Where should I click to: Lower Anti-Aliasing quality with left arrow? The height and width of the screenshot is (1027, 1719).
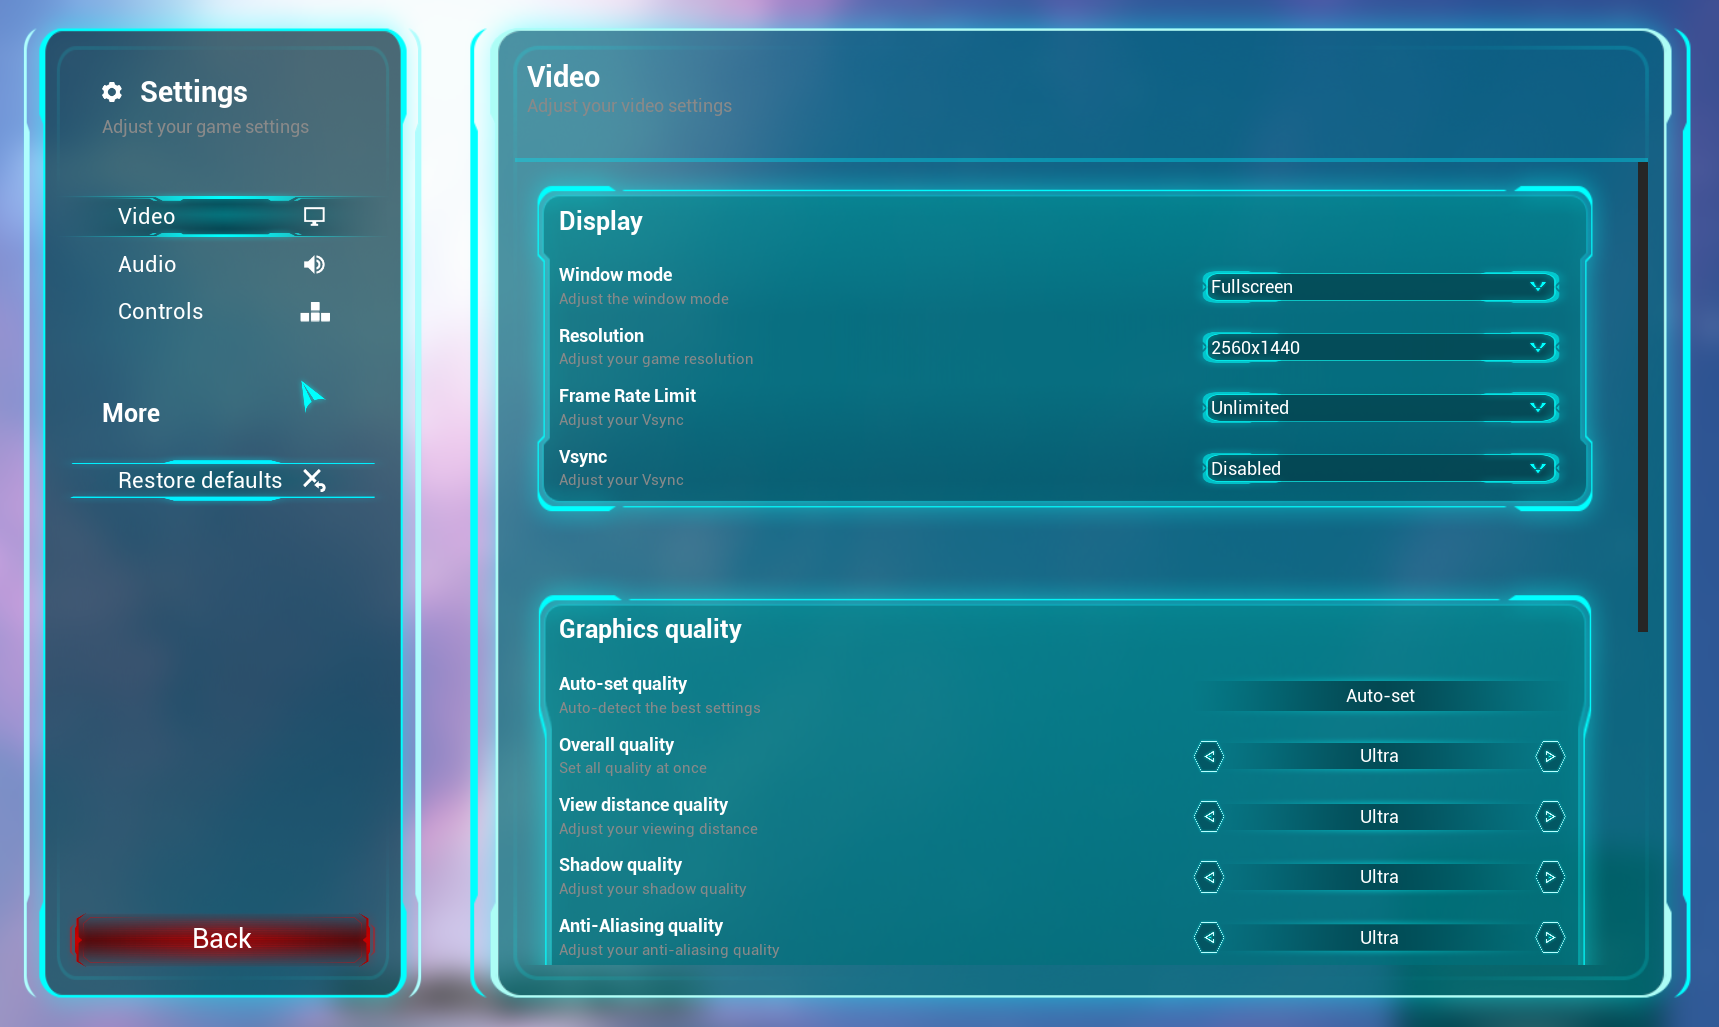1209,938
